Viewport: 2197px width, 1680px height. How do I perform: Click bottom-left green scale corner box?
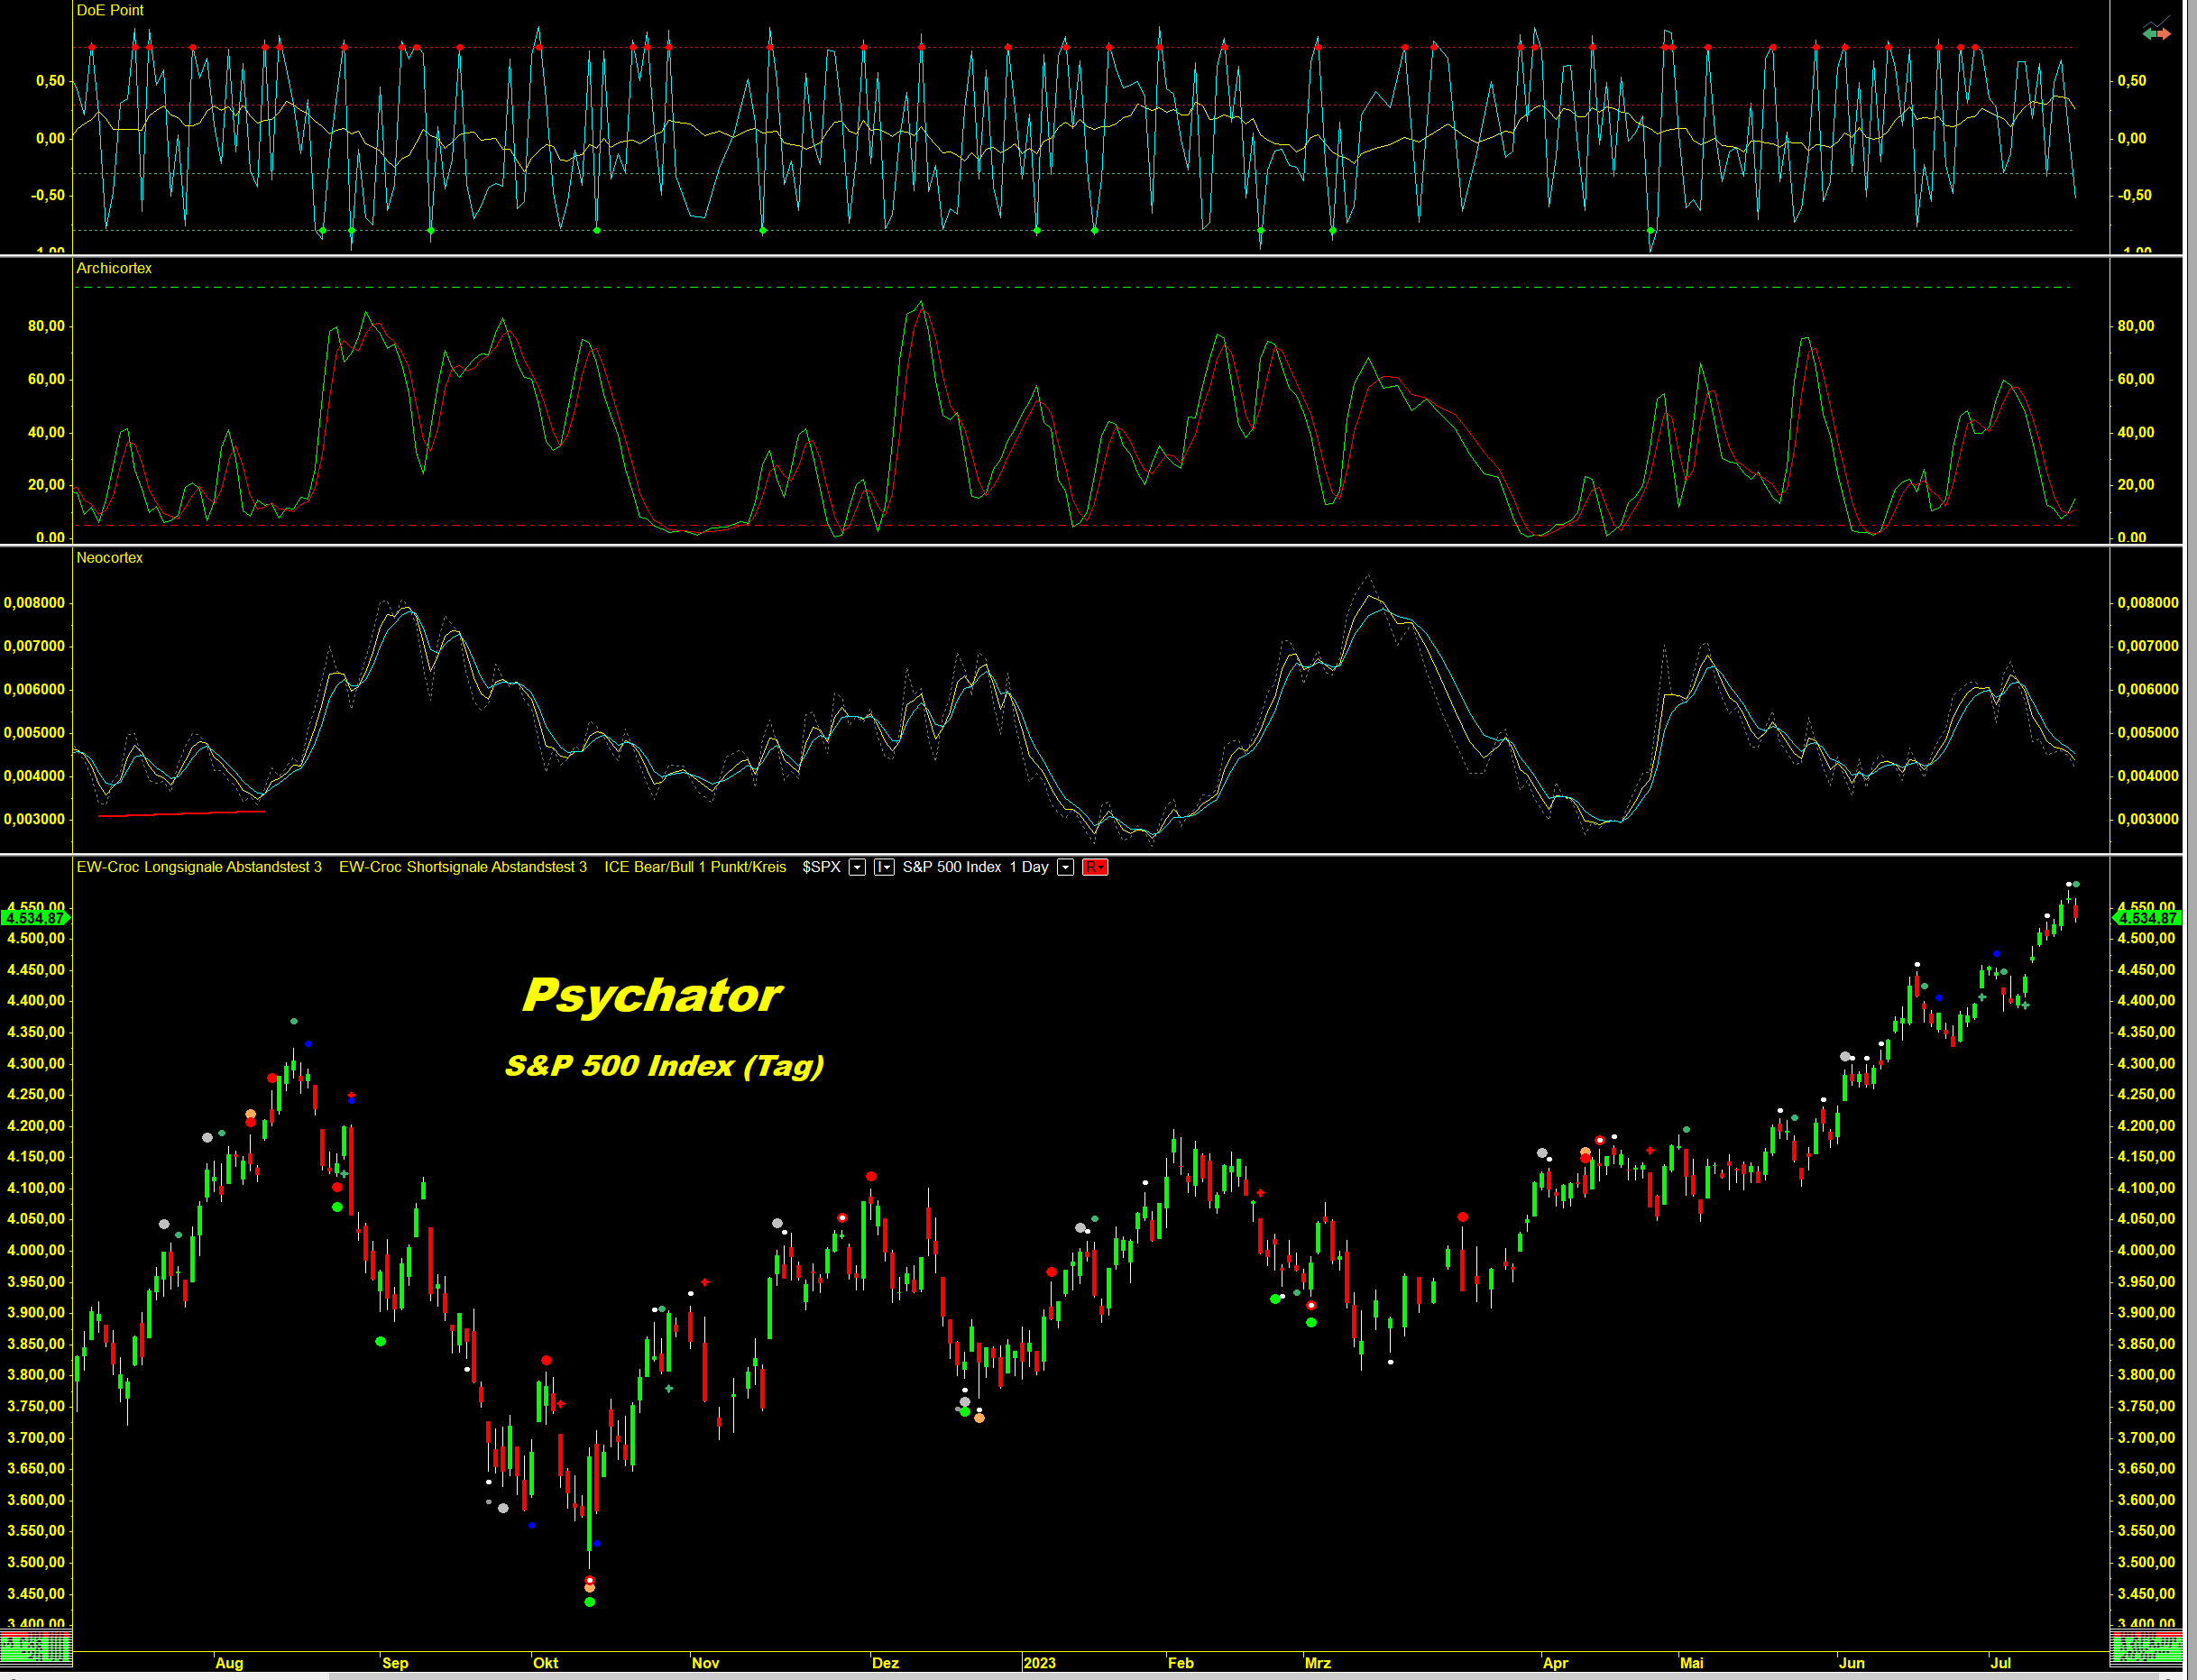[x=36, y=1646]
